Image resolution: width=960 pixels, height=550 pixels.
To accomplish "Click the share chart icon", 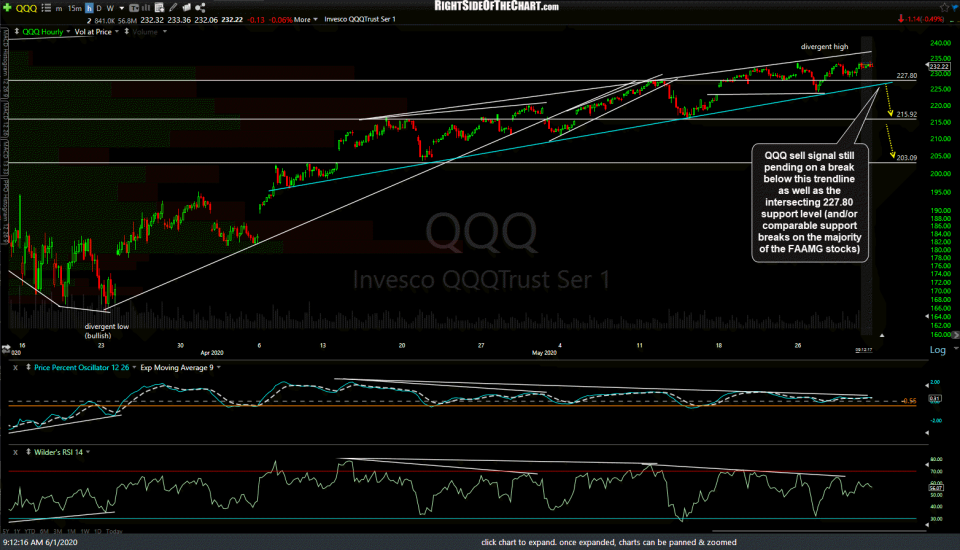I will (x=200, y=8).
